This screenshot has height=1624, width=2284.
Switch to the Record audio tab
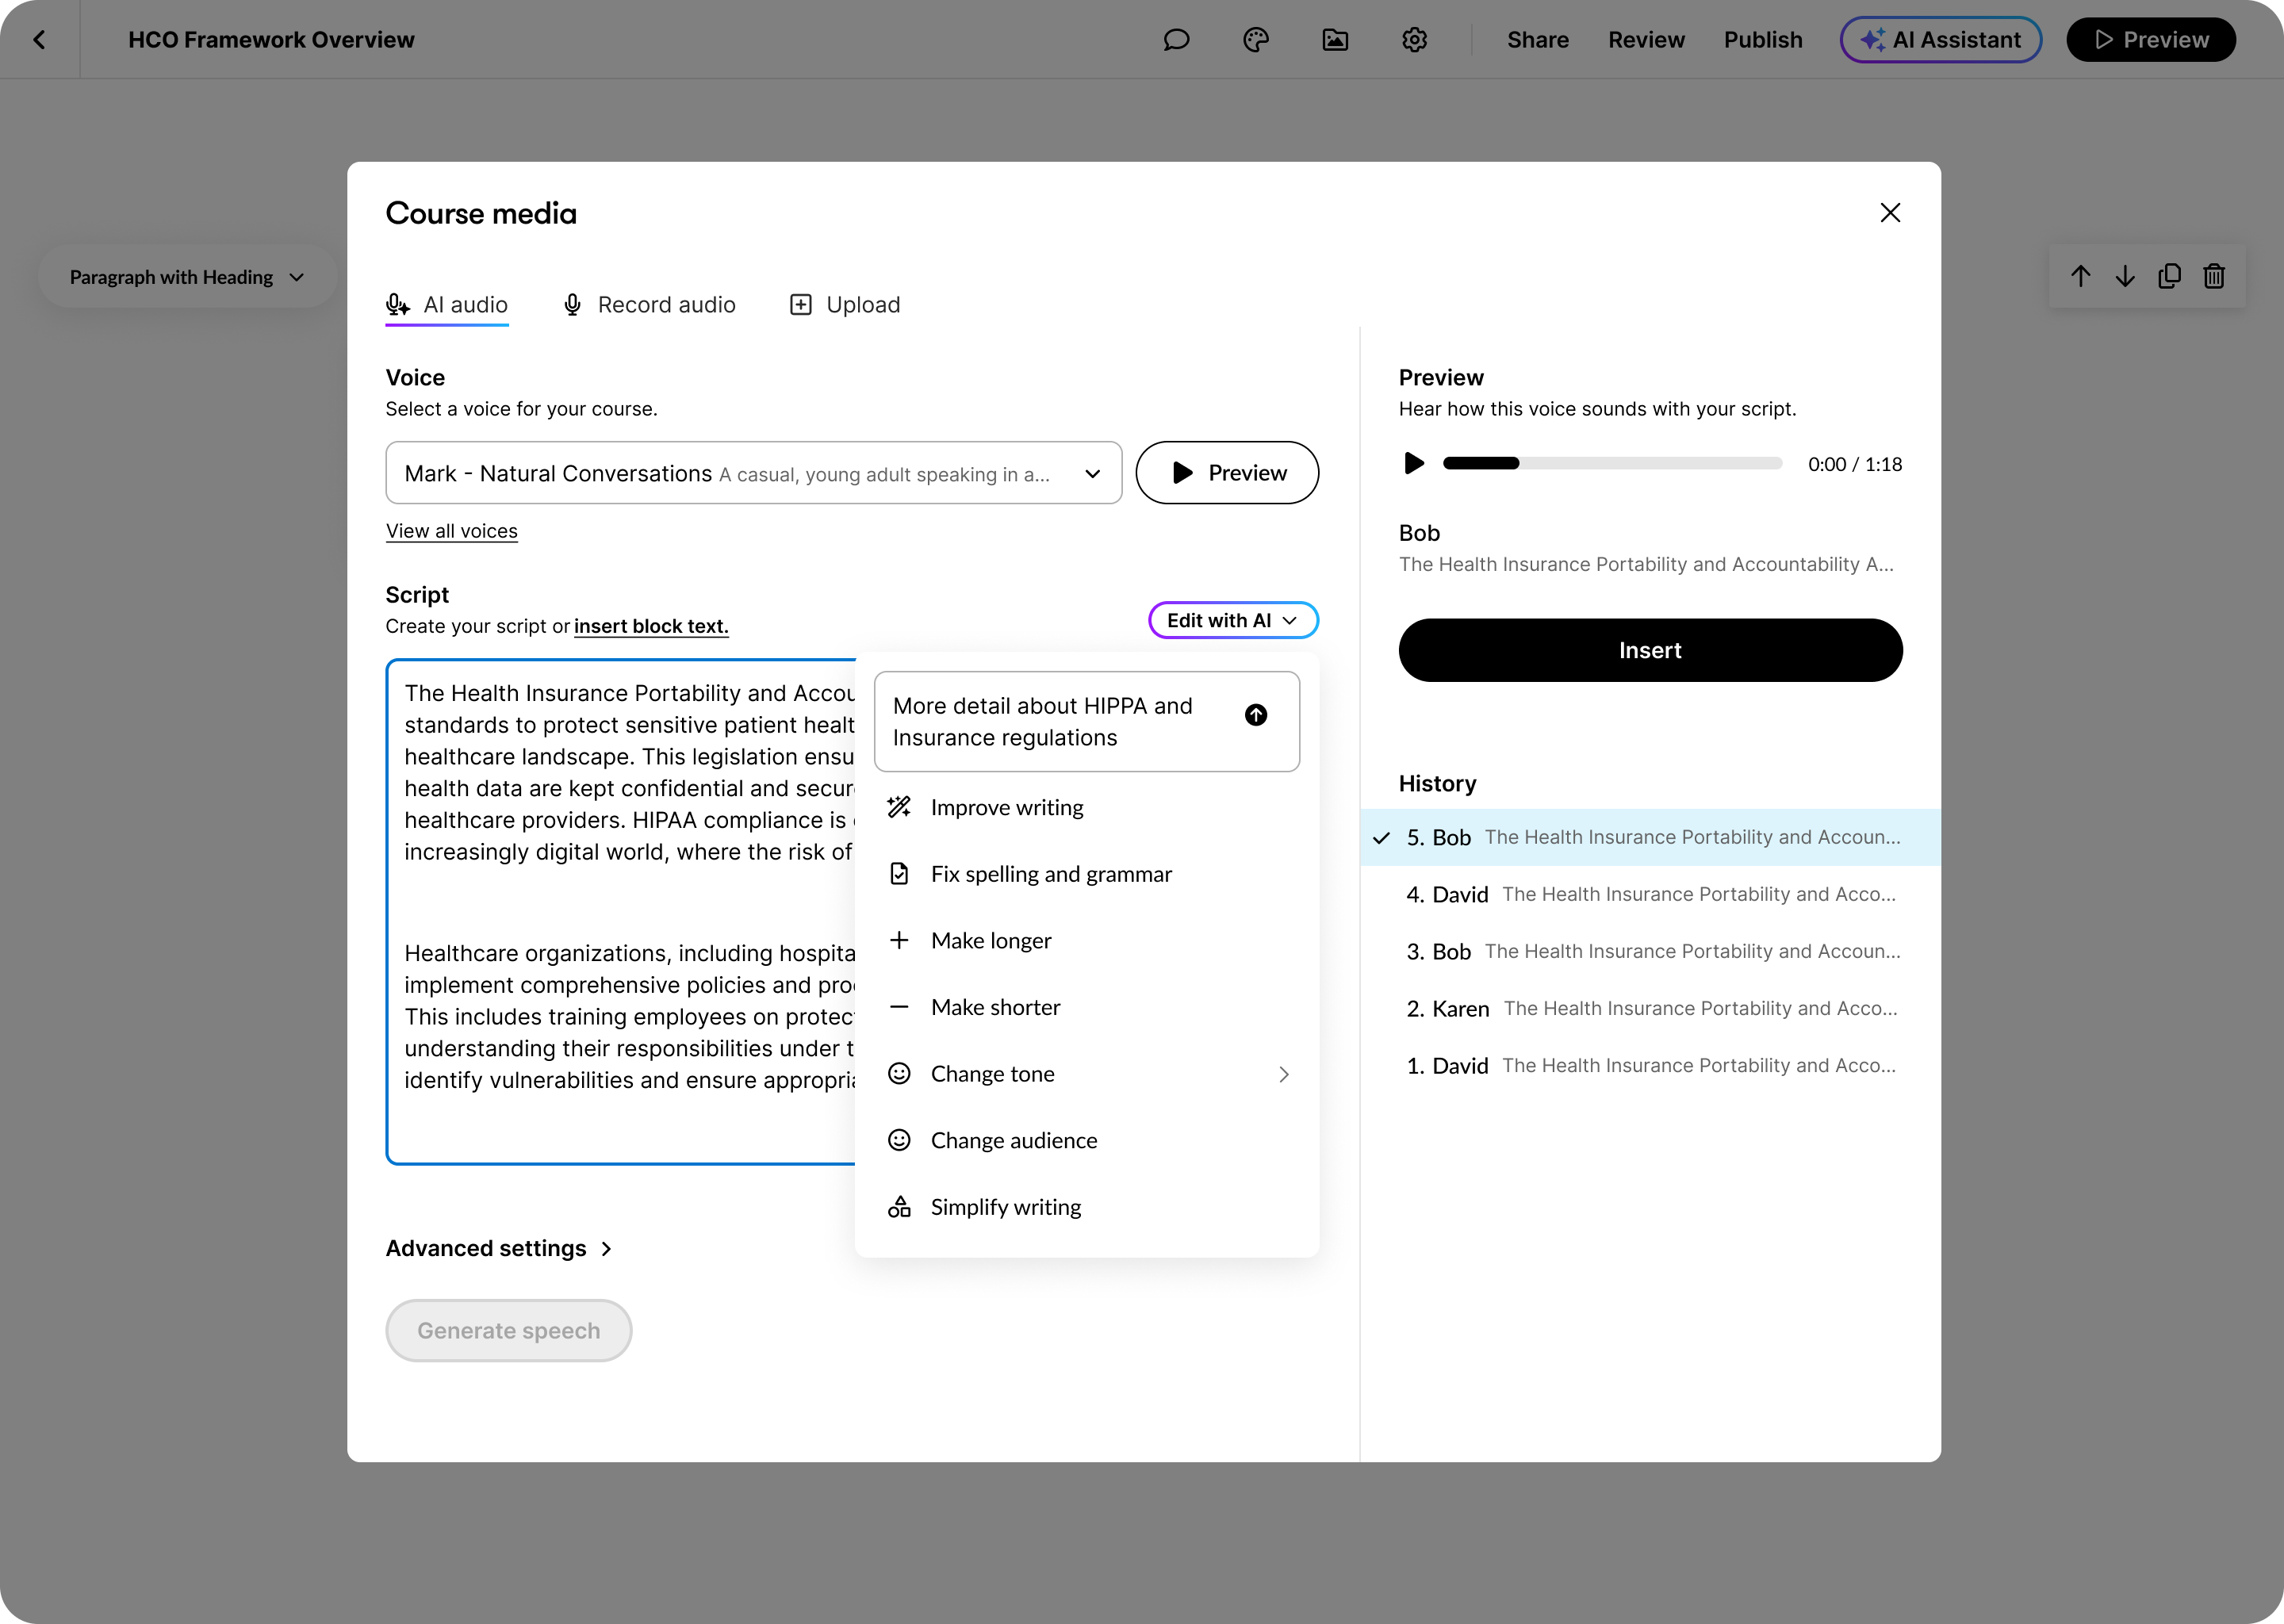649,305
